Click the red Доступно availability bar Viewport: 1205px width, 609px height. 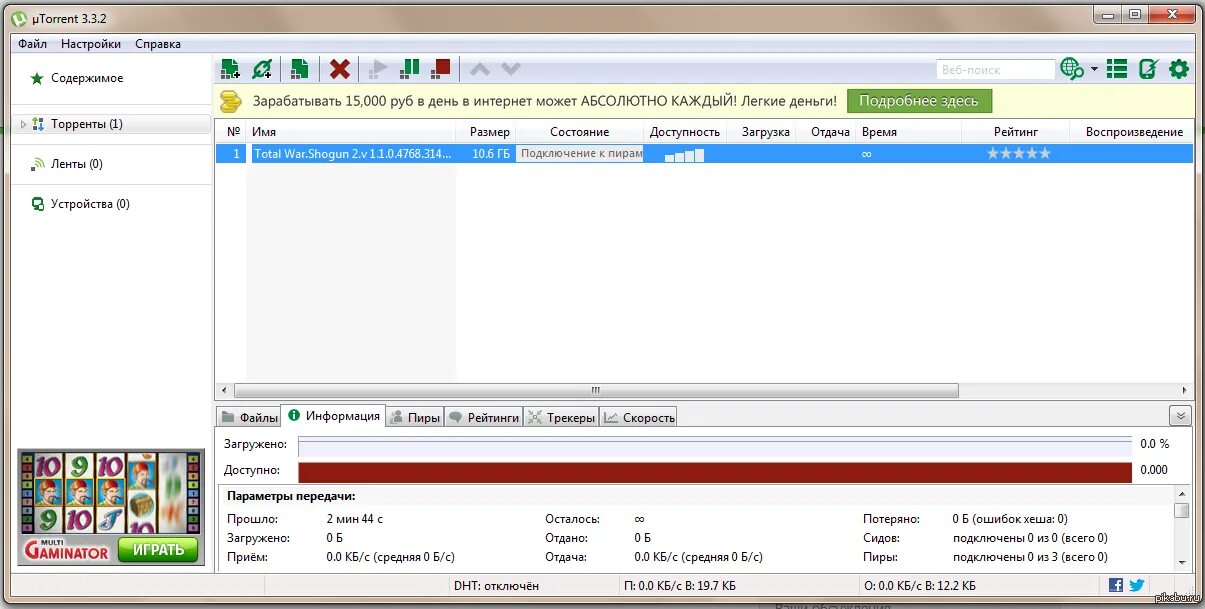point(715,471)
